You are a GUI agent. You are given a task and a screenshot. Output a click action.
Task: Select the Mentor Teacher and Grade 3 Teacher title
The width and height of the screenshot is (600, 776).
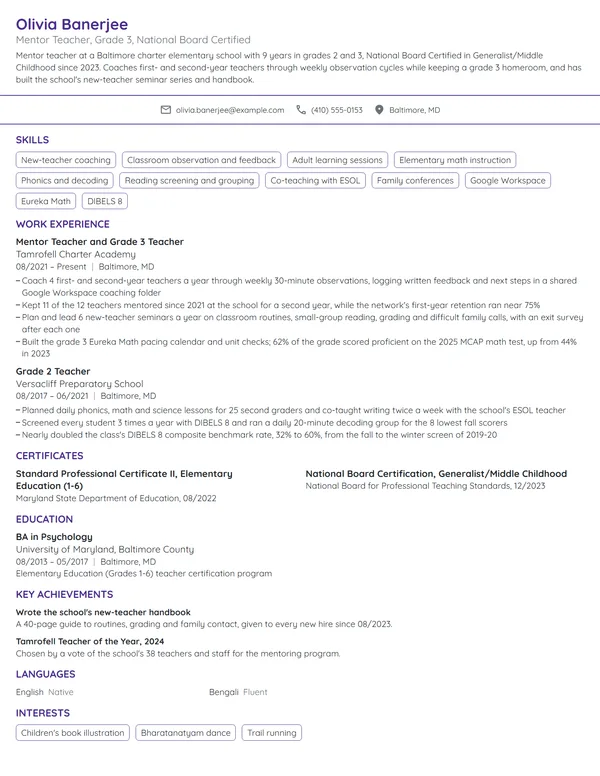[100, 242]
